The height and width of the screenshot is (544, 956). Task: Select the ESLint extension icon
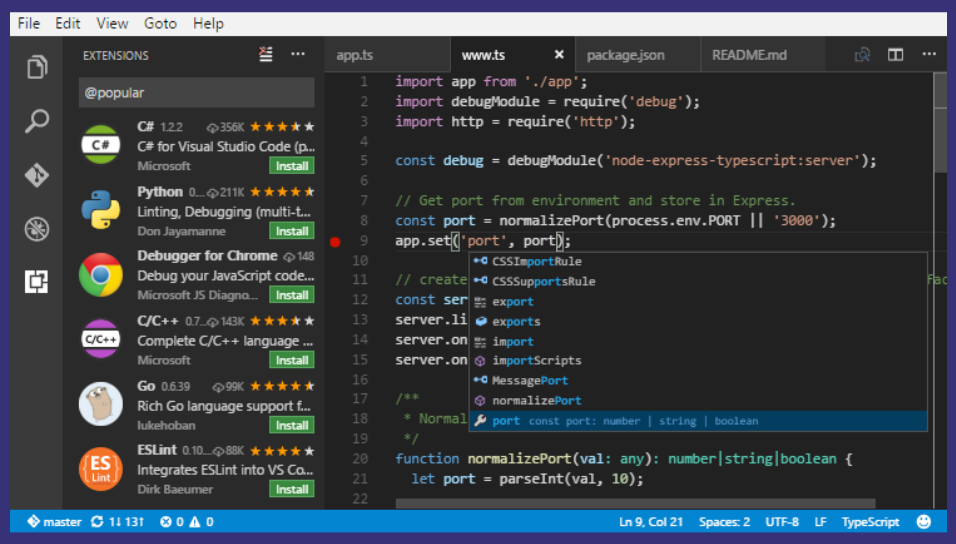(x=101, y=468)
